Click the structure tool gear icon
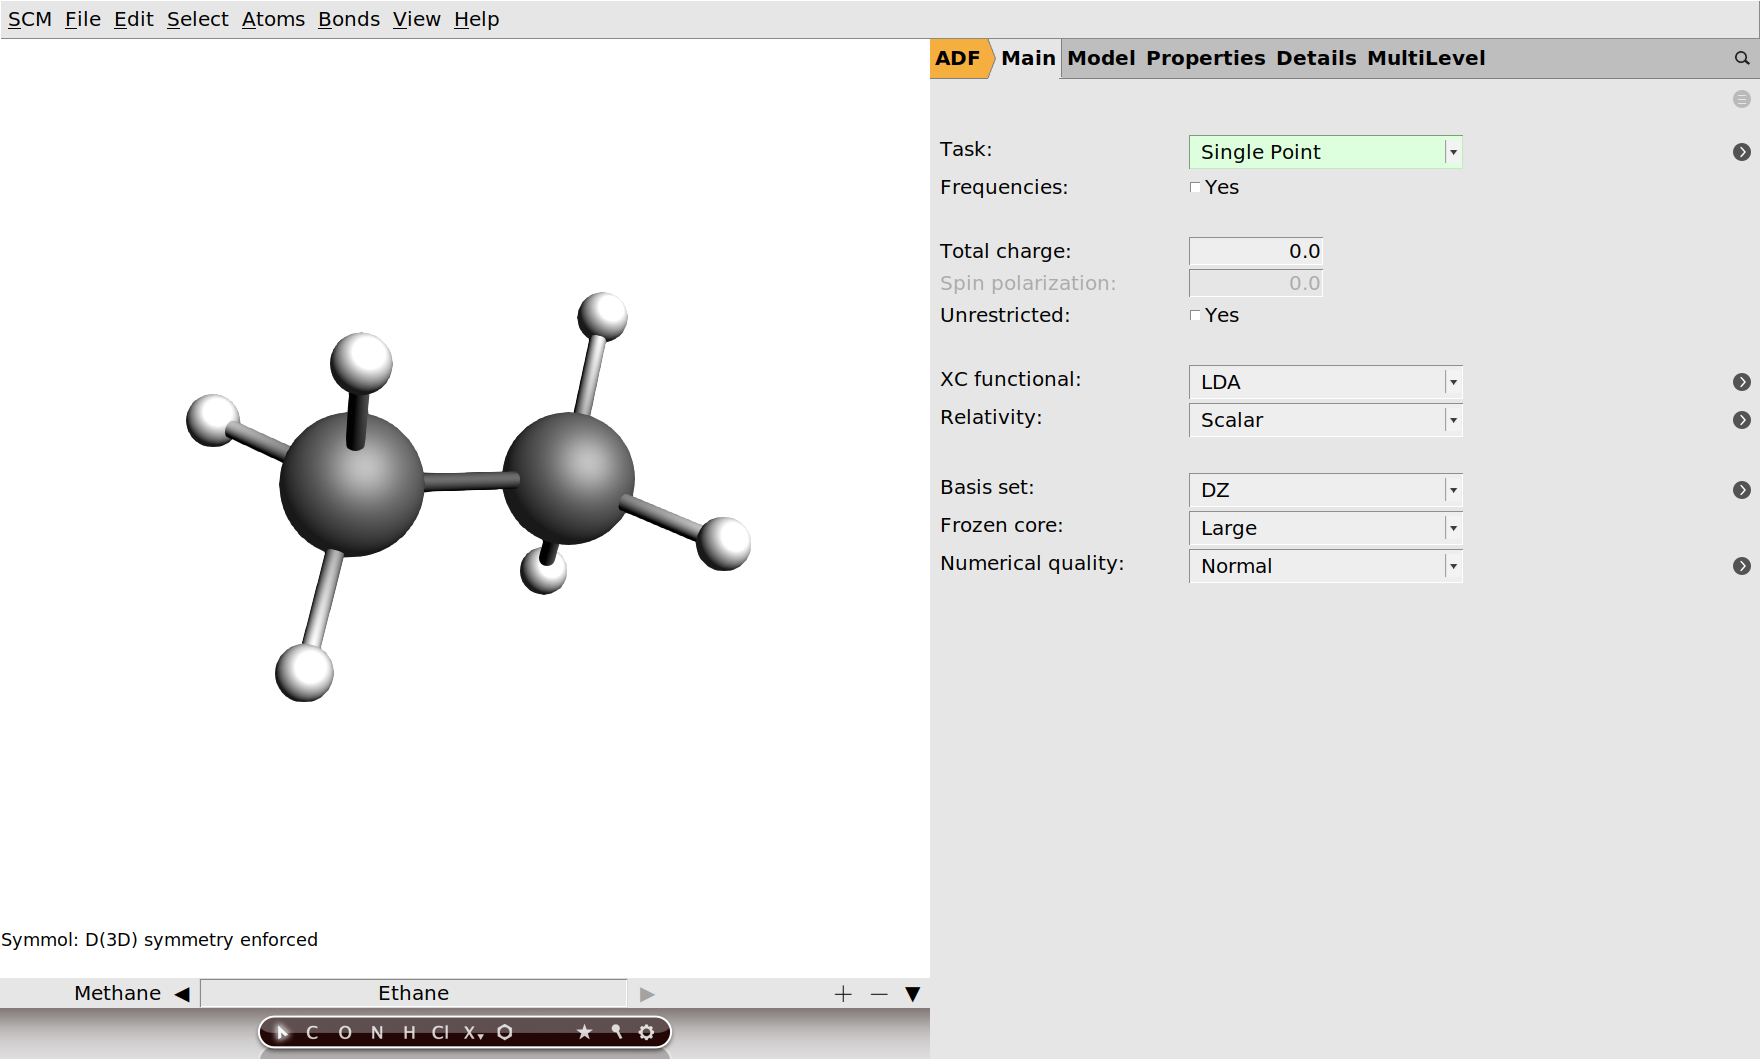 click(647, 1033)
